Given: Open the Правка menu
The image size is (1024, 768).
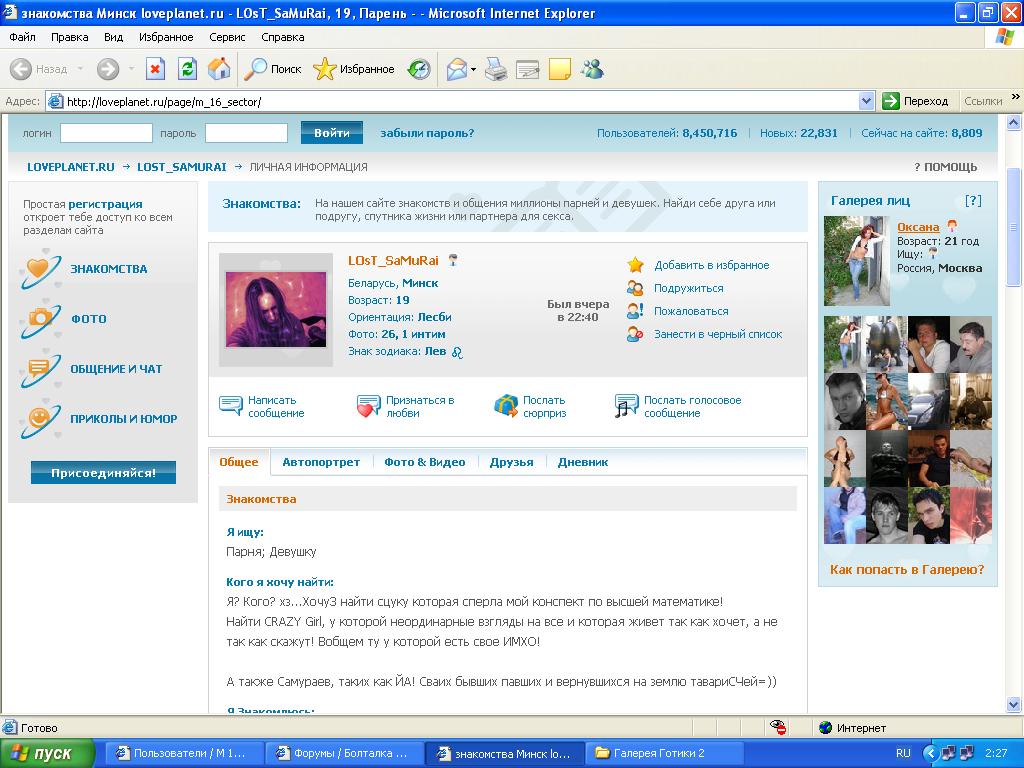Looking at the screenshot, I should click(x=70, y=37).
